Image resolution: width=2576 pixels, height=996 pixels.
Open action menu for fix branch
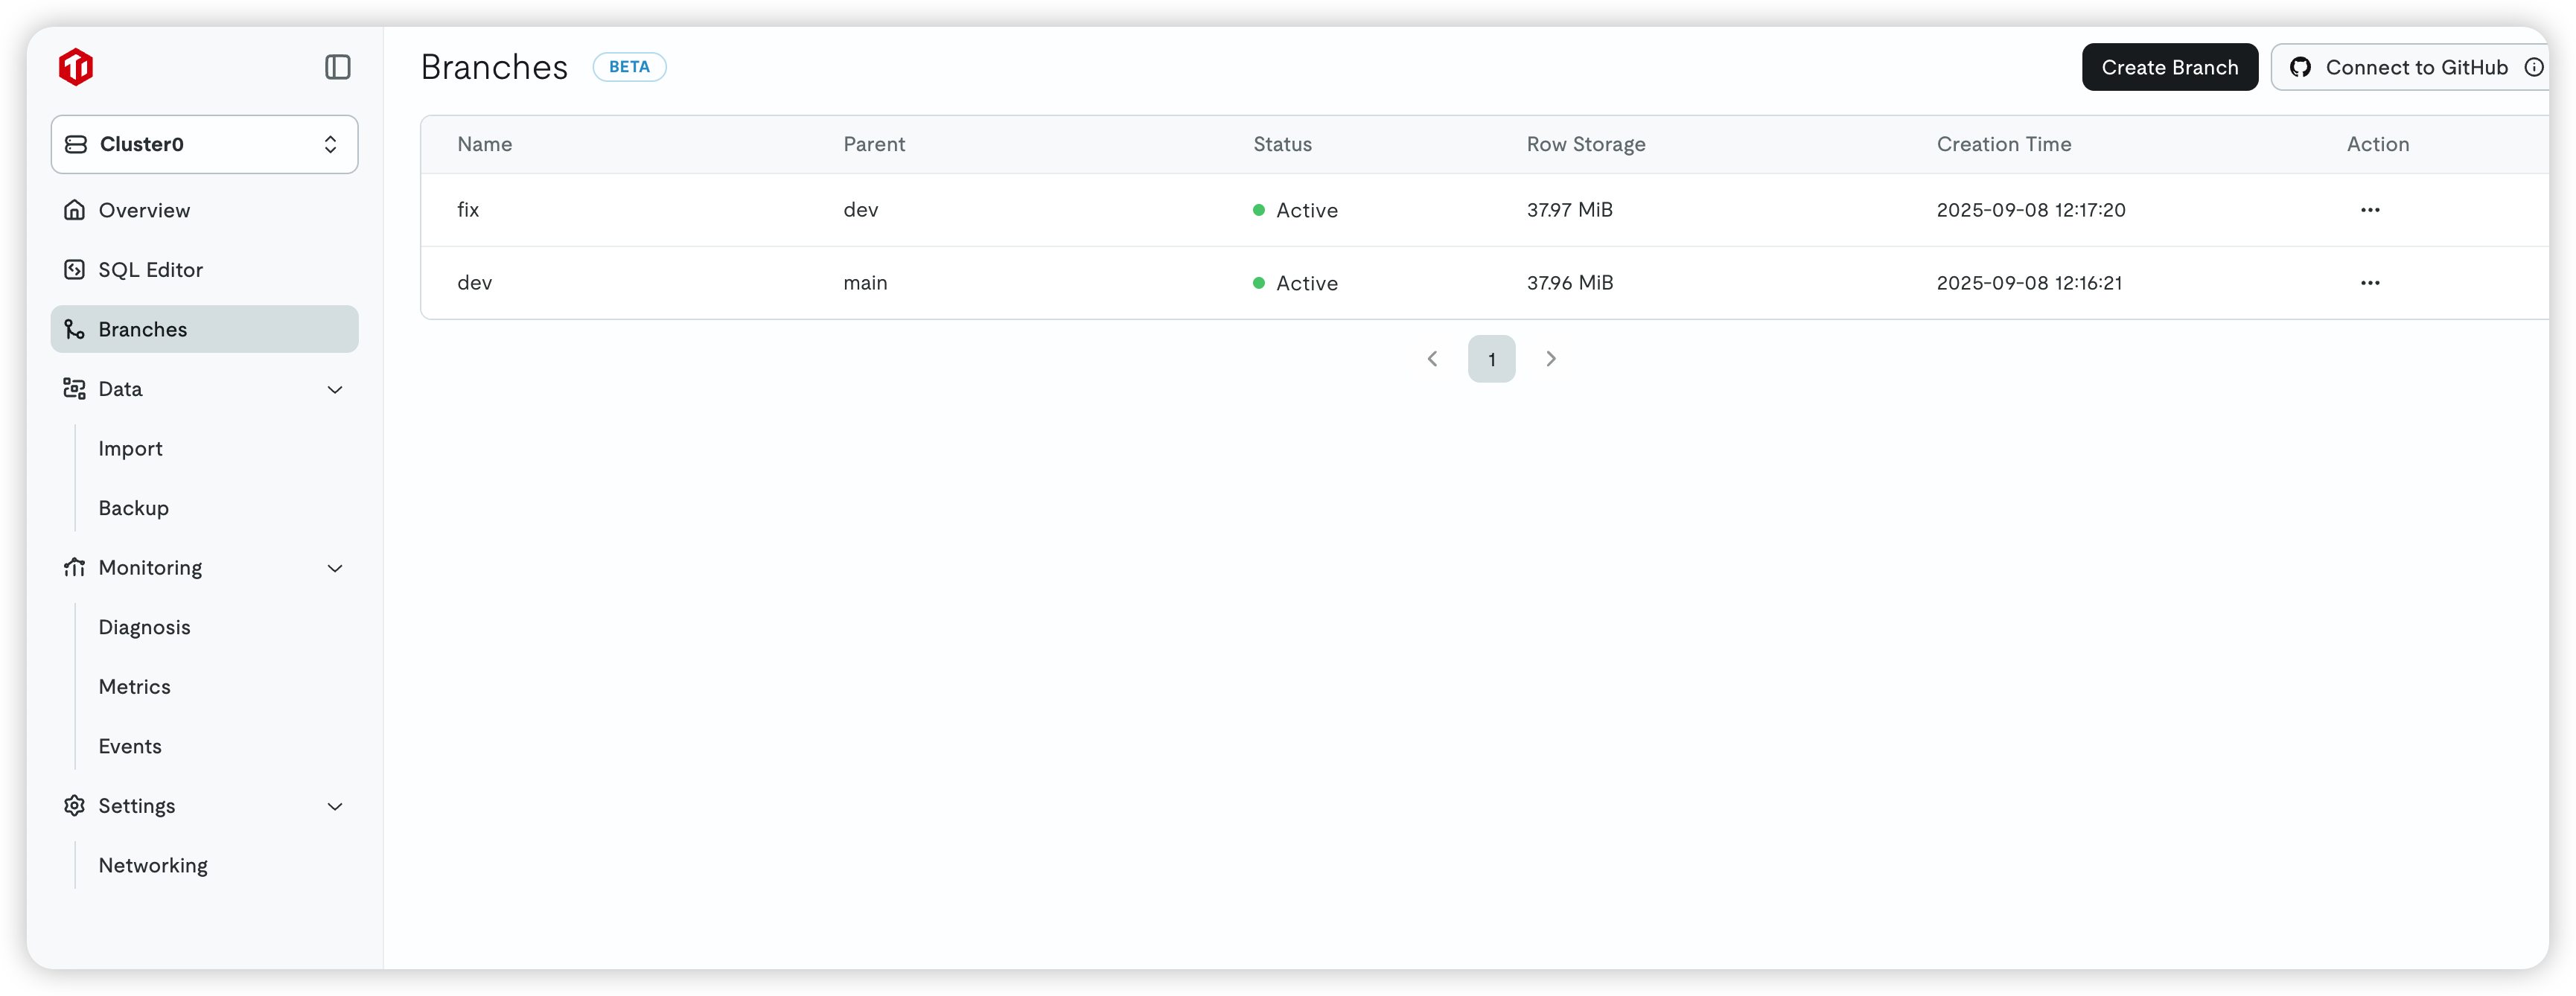pyautogui.click(x=2369, y=210)
